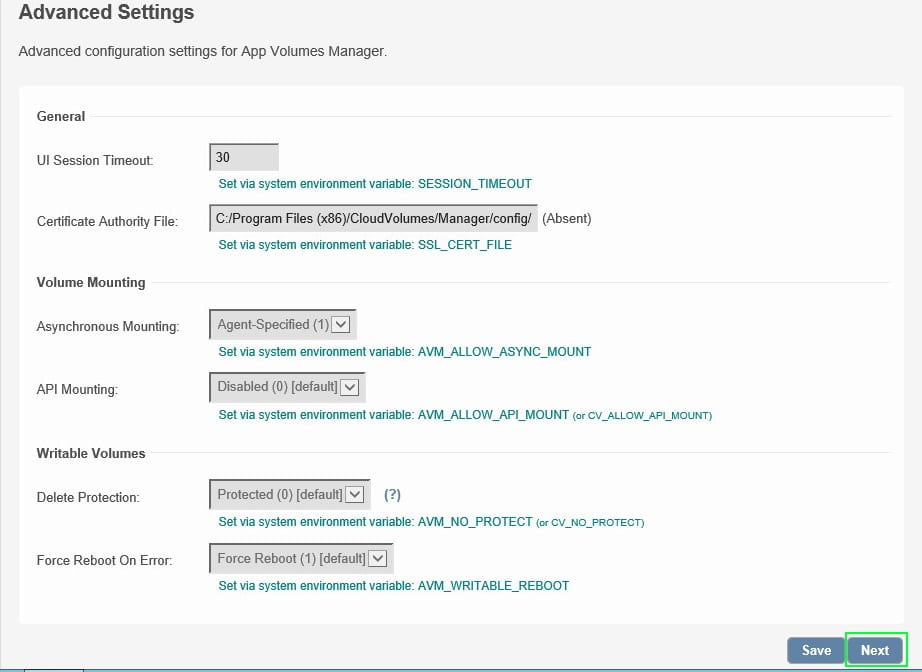Expand the API Mounting dropdown
Screen dimensions: 922x672
[287, 387]
